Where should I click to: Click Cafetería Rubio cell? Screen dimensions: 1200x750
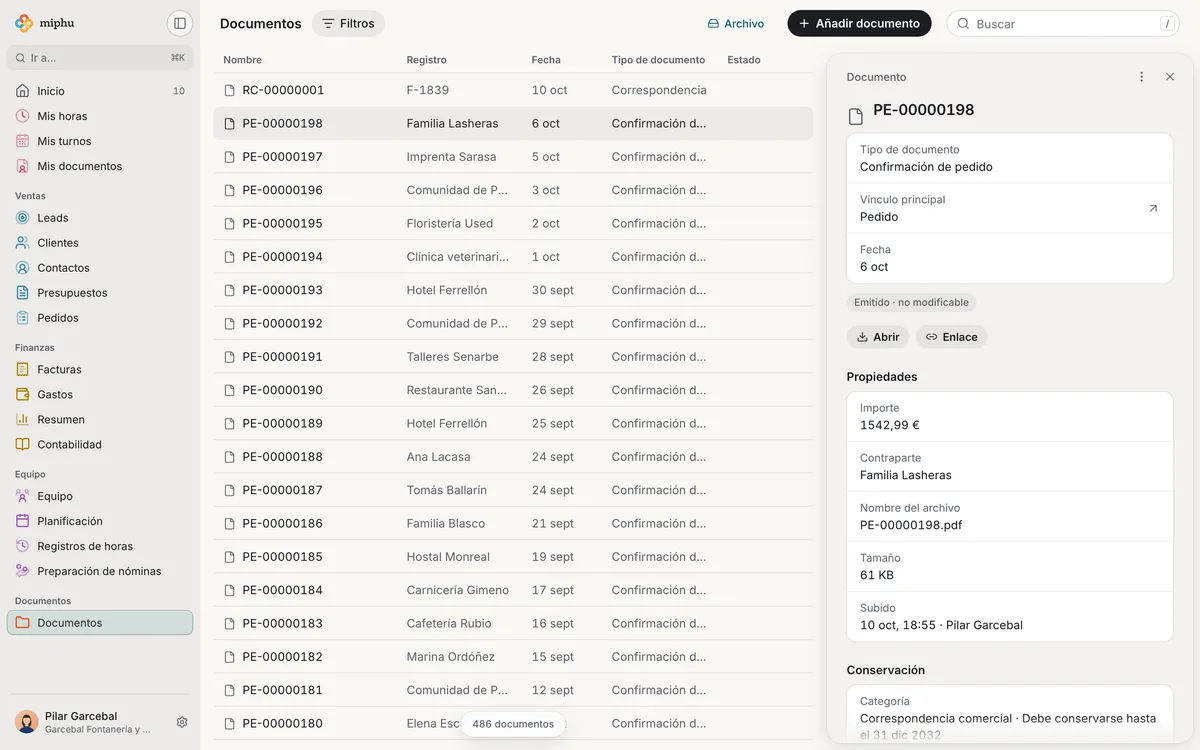coord(449,623)
